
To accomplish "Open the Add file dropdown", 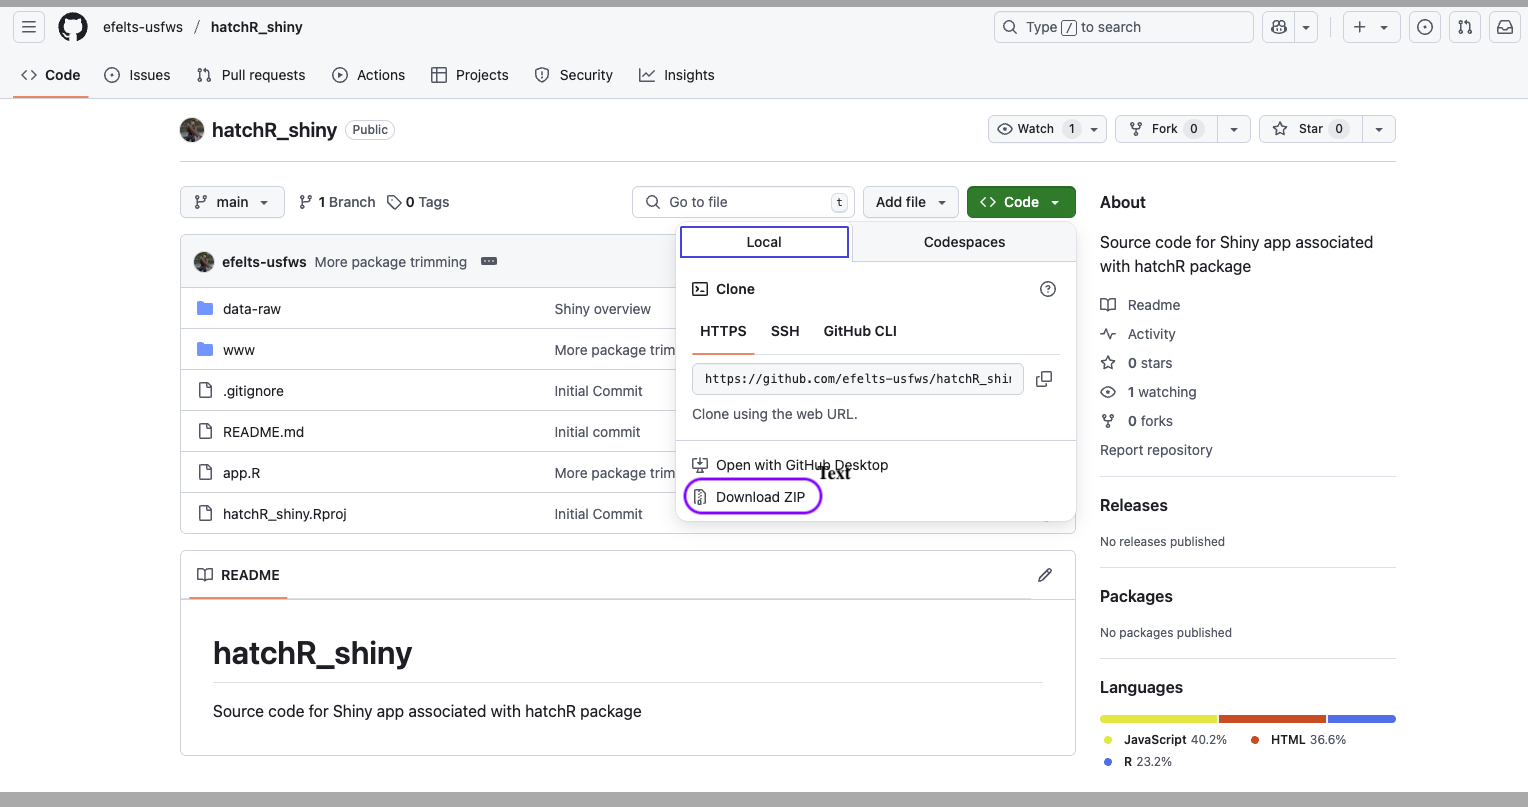I will [x=910, y=202].
